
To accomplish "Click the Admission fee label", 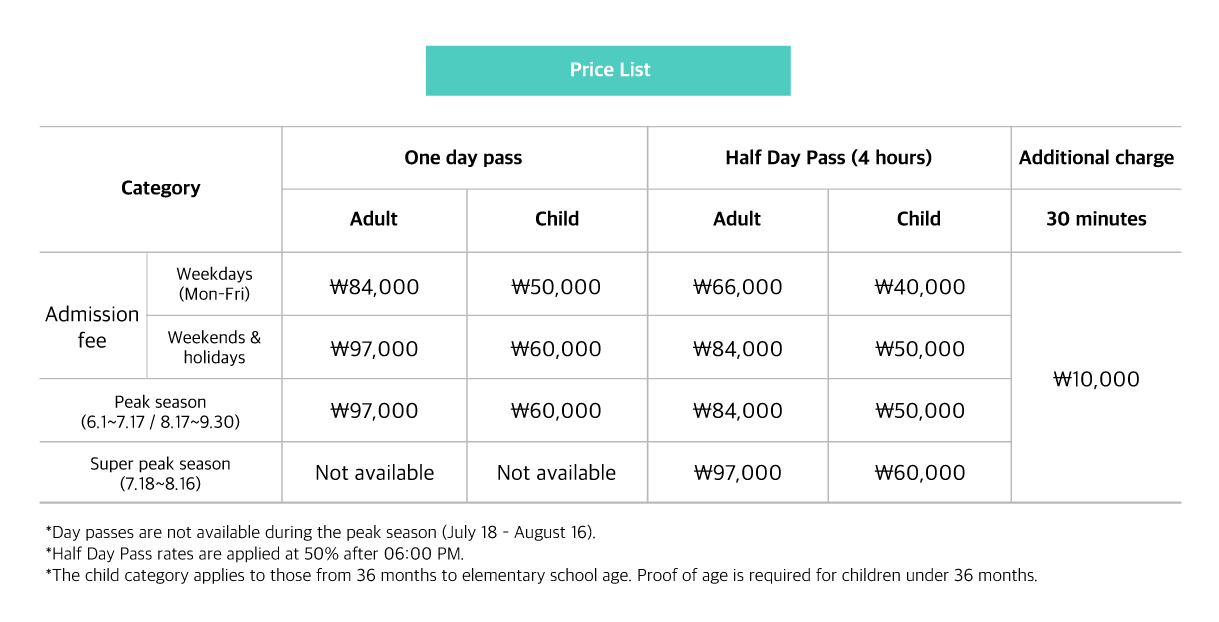I will tap(92, 327).
